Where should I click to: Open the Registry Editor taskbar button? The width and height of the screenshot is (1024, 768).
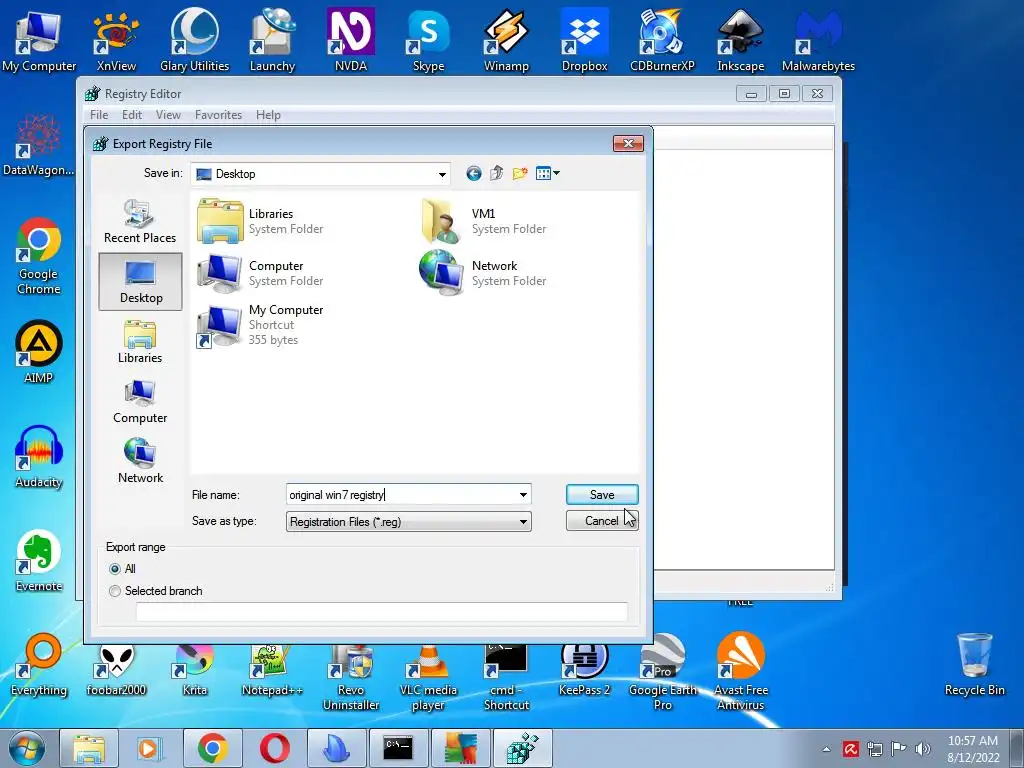(x=523, y=748)
